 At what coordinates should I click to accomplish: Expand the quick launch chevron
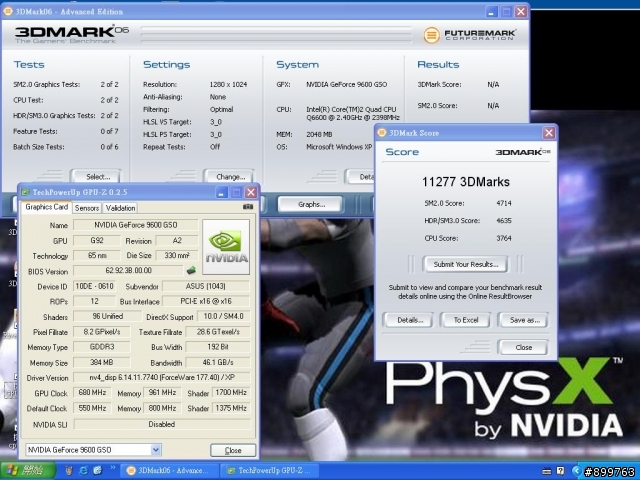(x=113, y=469)
